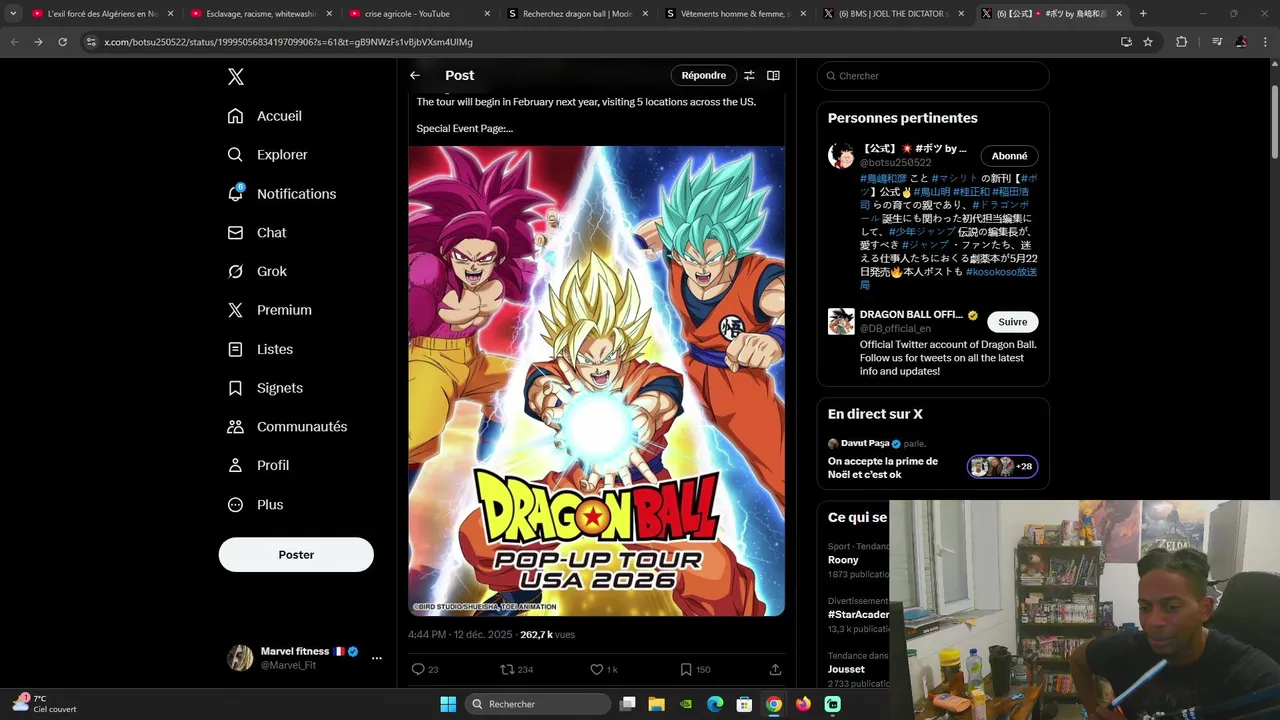Like the post with 1 k likes
Image resolution: width=1280 pixels, height=720 pixels.
tap(603, 669)
